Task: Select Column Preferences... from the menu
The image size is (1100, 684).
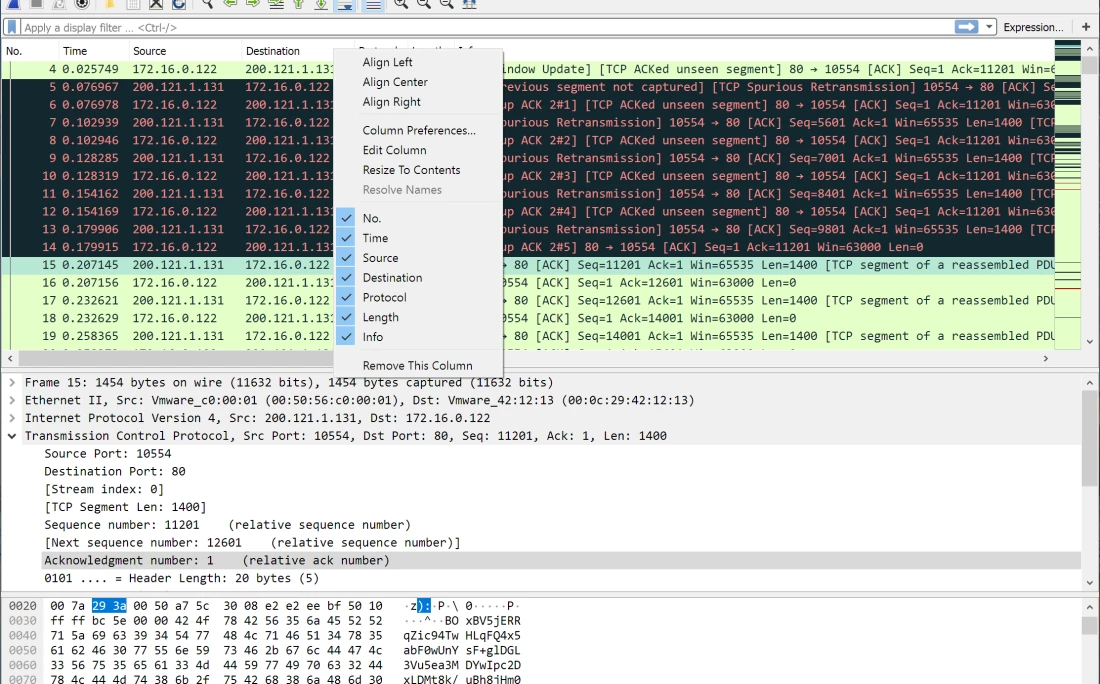Action: coord(419,130)
